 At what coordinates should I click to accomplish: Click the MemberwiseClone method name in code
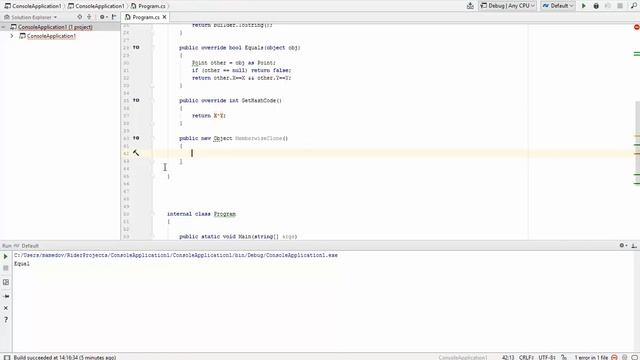pos(260,138)
